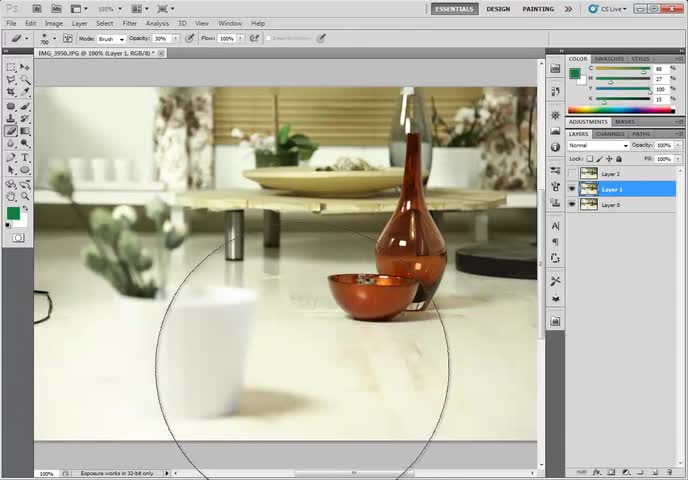Select the Pen tool

click(x=11, y=158)
